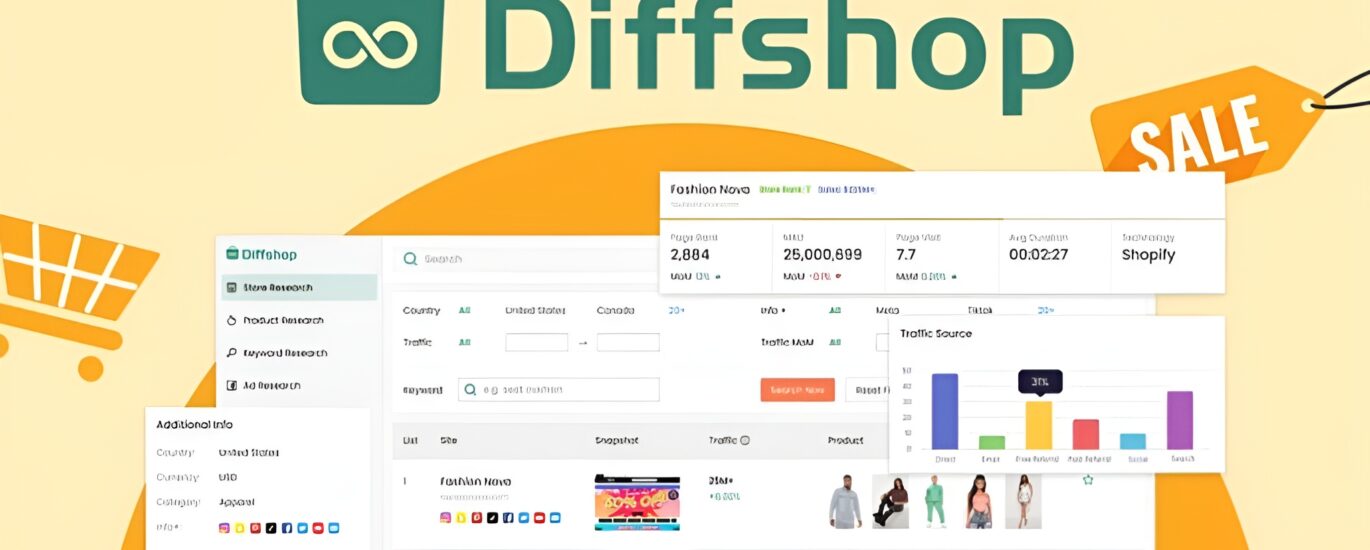Viewport: 1370px width, 550px height.
Task: Select All for the Traffic MoM filter
Action: [x=835, y=342]
